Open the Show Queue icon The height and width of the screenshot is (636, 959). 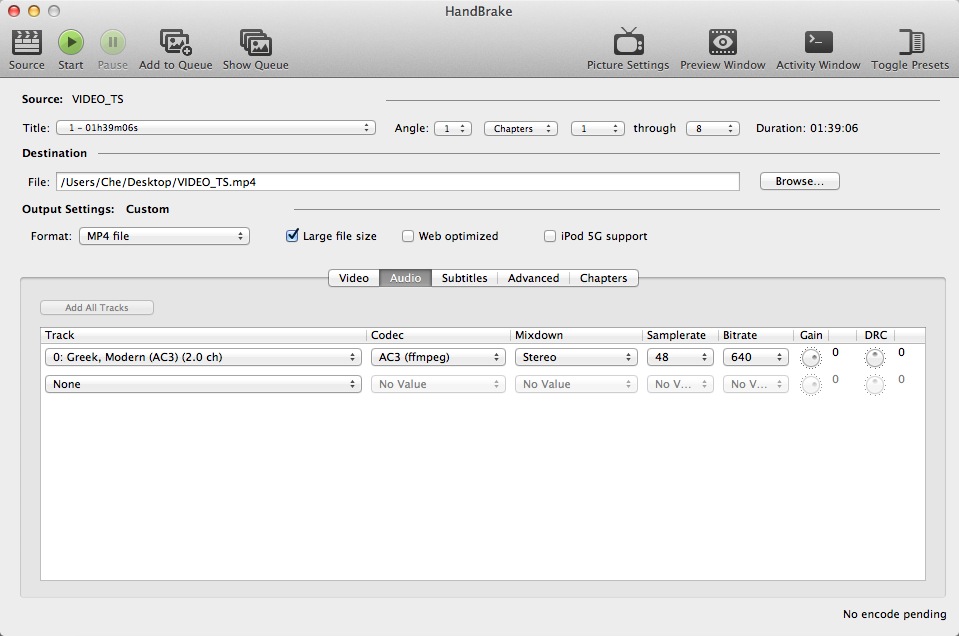pyautogui.click(x=256, y=42)
